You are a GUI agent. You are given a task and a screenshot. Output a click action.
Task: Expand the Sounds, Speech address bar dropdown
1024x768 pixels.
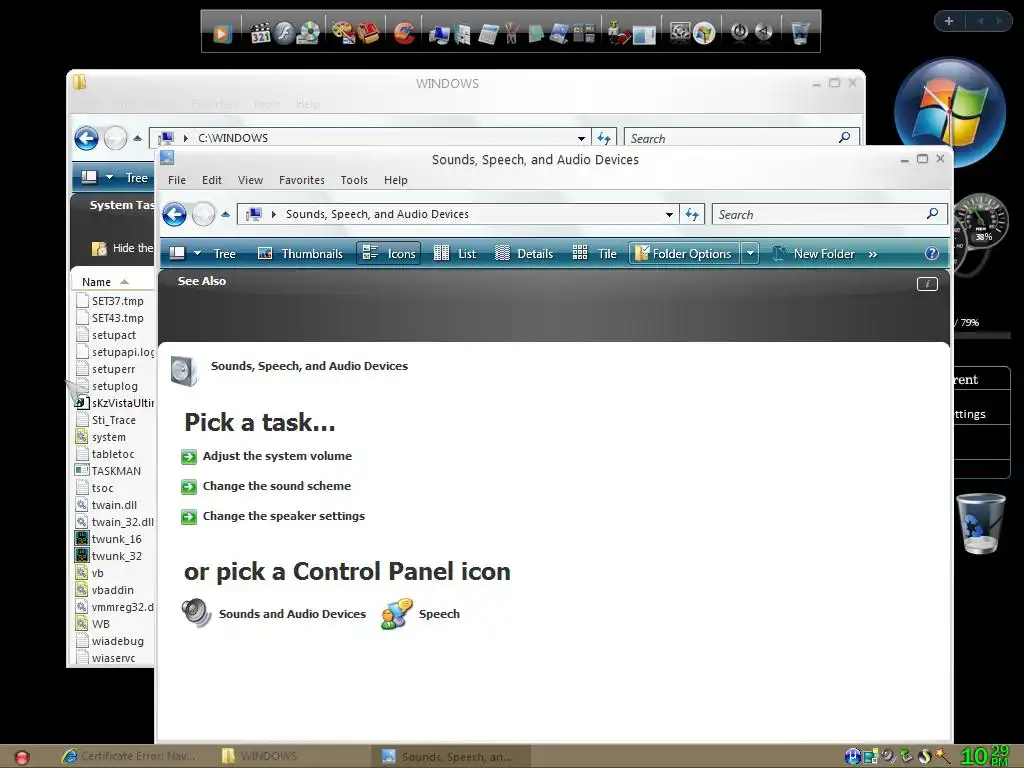point(669,214)
